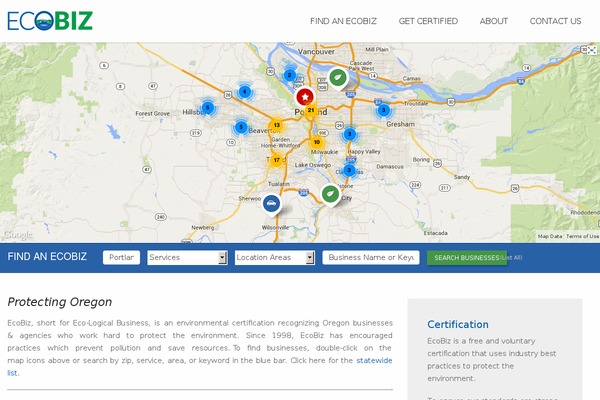Screen dimensions: 600x400
Task: Open the Services dropdown
Action: point(188,258)
